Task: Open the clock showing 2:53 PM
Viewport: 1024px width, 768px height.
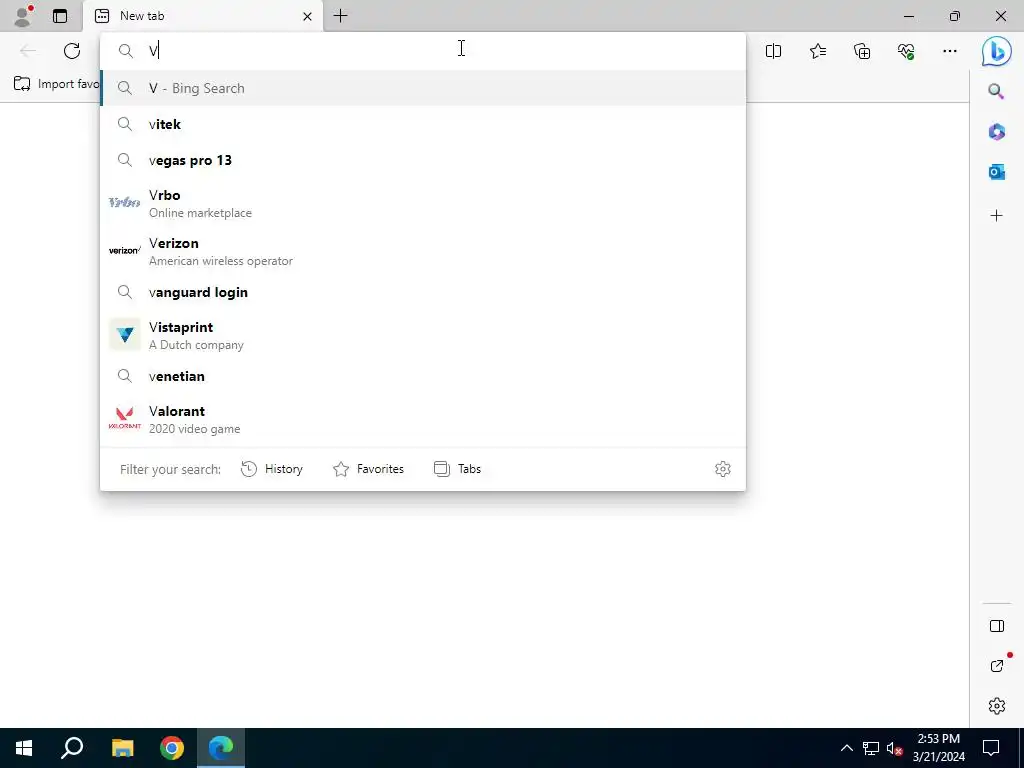Action: (938, 748)
